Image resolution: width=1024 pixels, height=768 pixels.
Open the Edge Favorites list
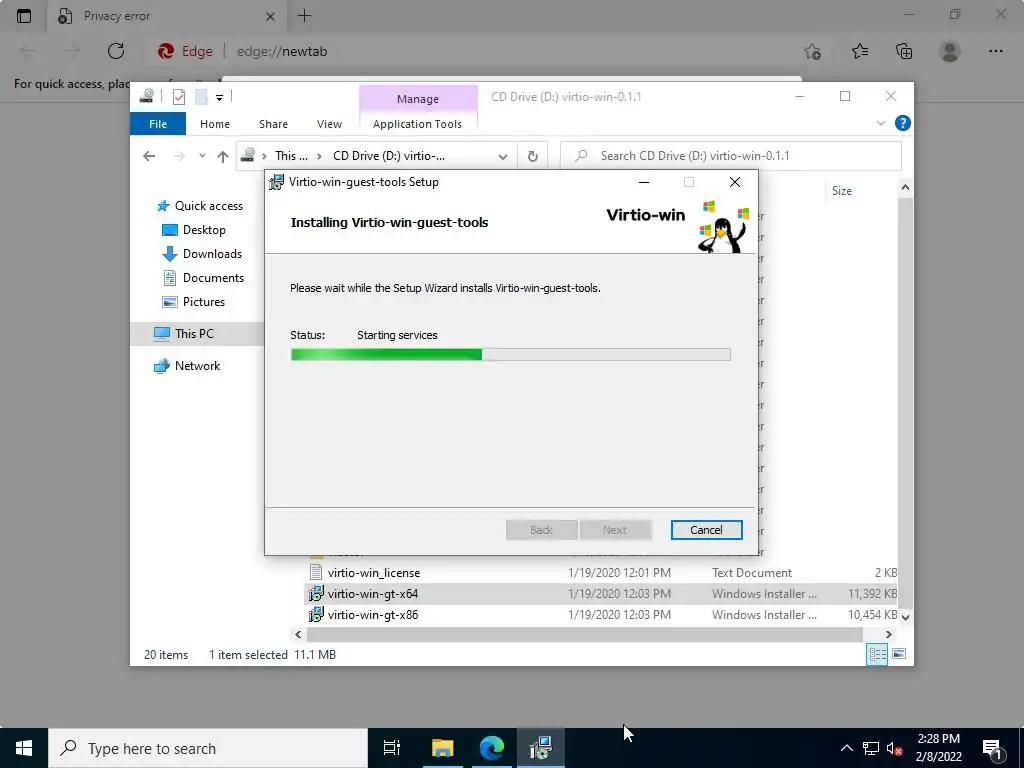click(x=860, y=51)
